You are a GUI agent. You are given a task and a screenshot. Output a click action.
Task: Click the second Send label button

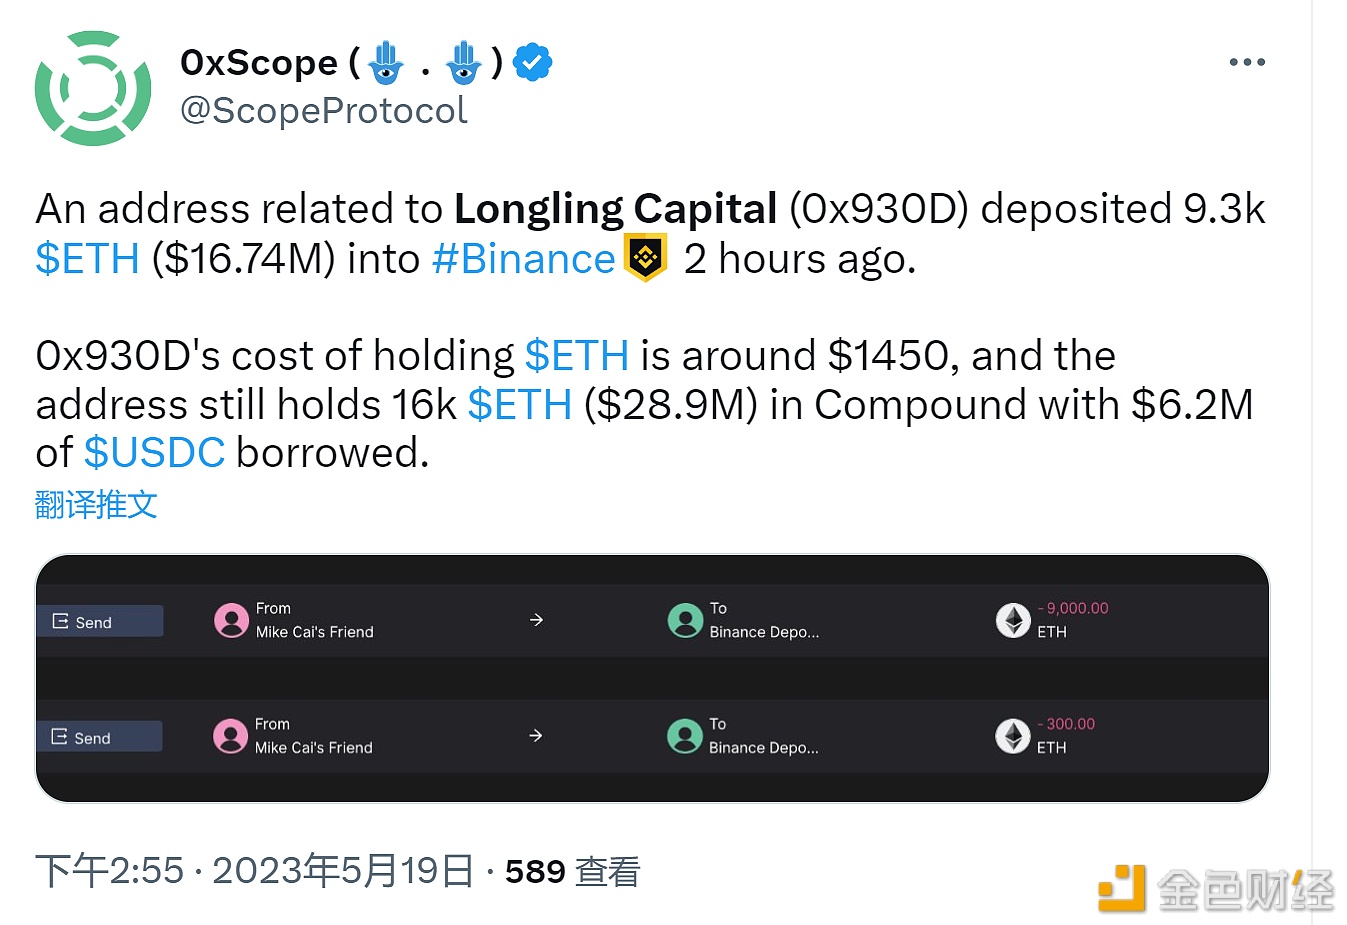coord(98,737)
